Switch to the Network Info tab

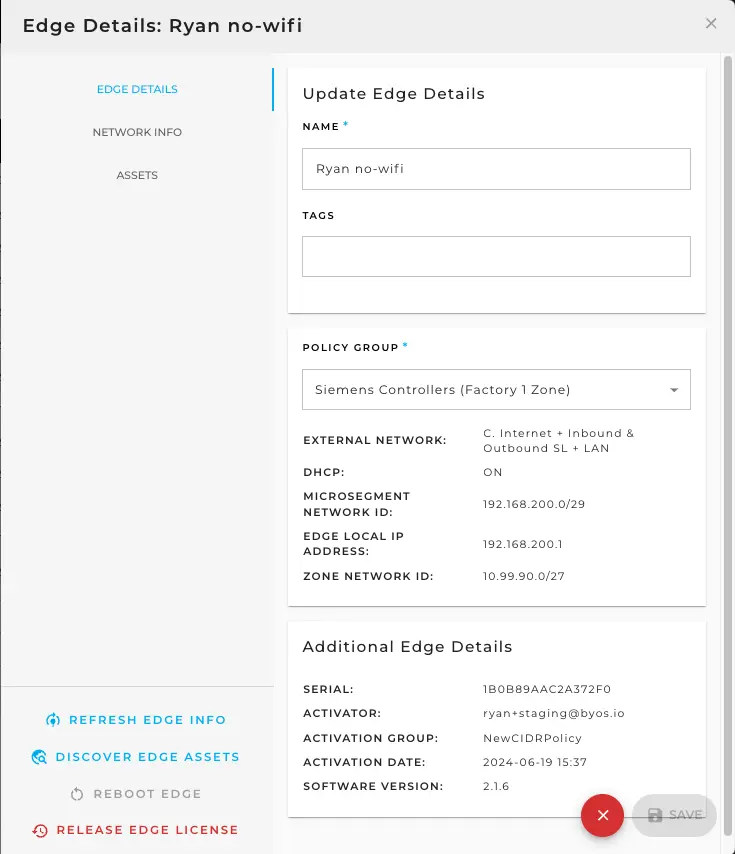137,132
